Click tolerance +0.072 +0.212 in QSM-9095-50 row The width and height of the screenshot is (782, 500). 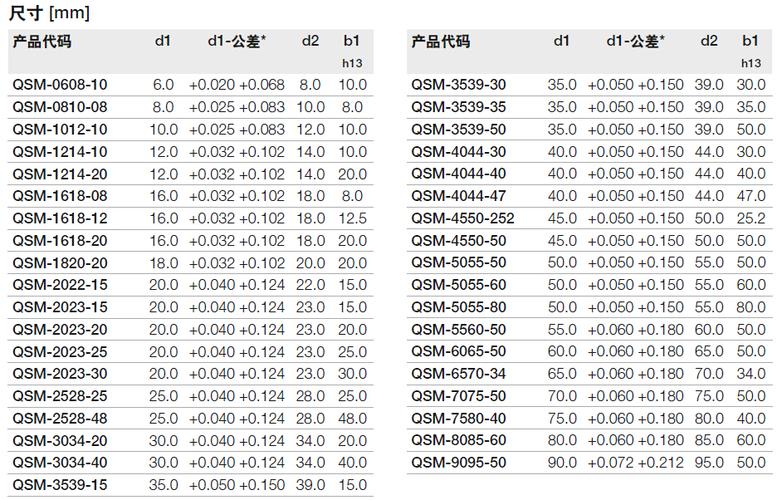pyautogui.click(x=635, y=463)
